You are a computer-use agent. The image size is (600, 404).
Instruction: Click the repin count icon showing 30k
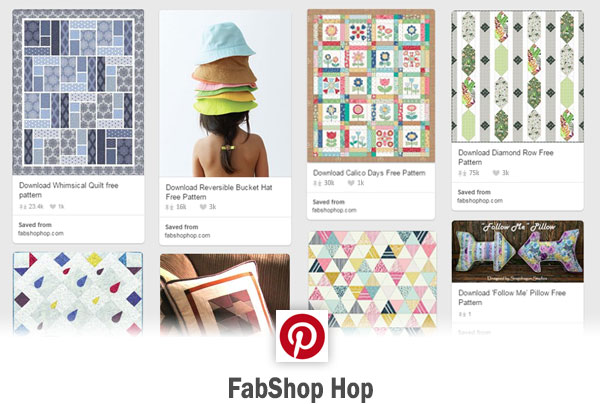[x=317, y=183]
